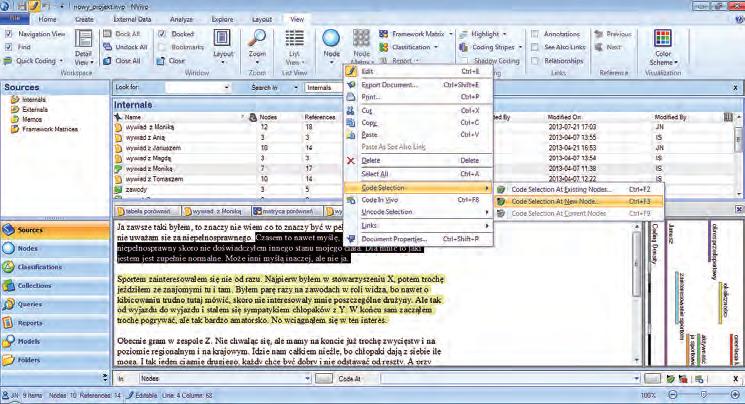The image size is (745, 404).
Task: Open the matryca porównań document tab
Action: (287, 211)
